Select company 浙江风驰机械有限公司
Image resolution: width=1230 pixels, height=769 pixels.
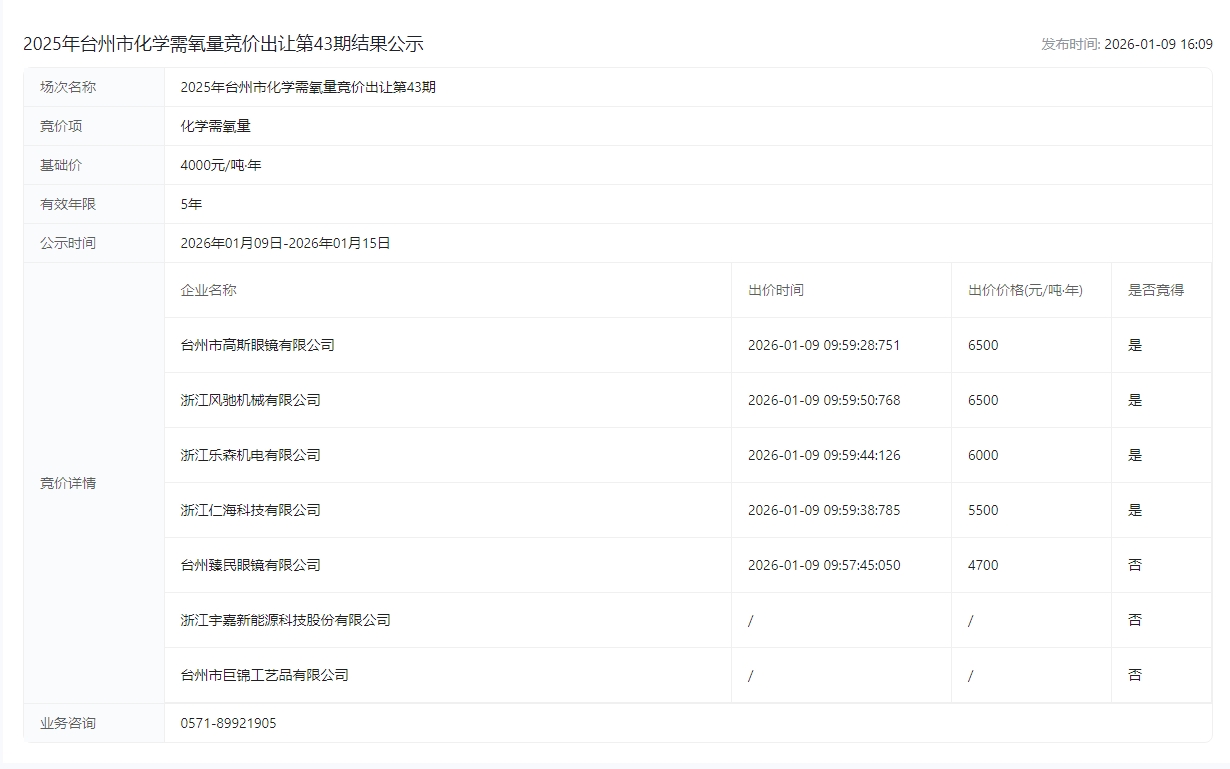[250, 400]
